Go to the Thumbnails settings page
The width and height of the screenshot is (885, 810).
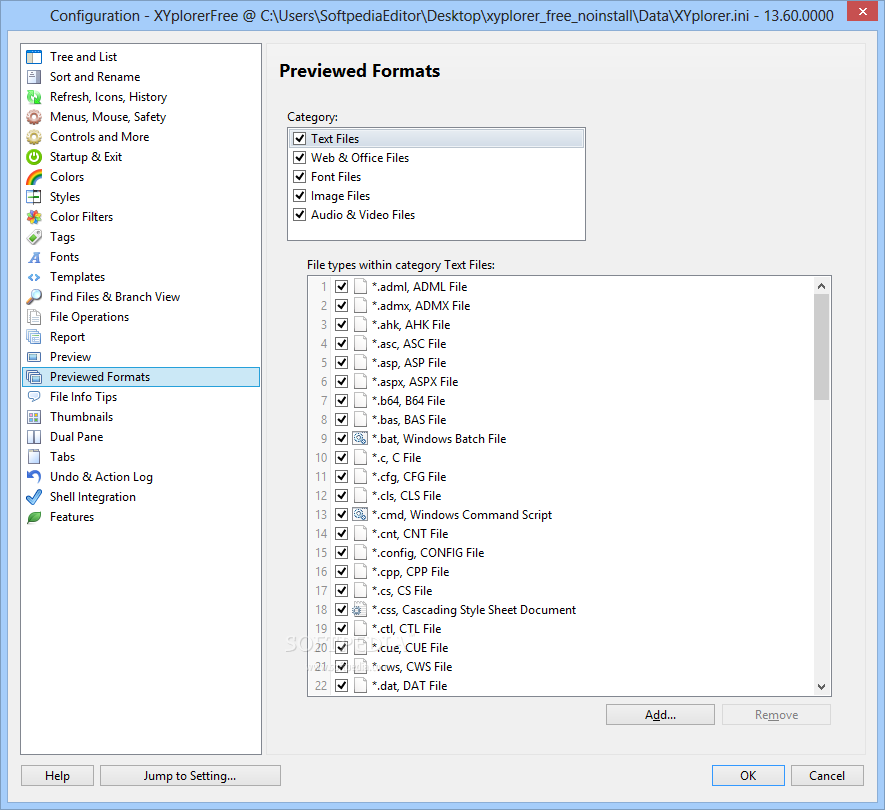pyautogui.click(x=141, y=417)
